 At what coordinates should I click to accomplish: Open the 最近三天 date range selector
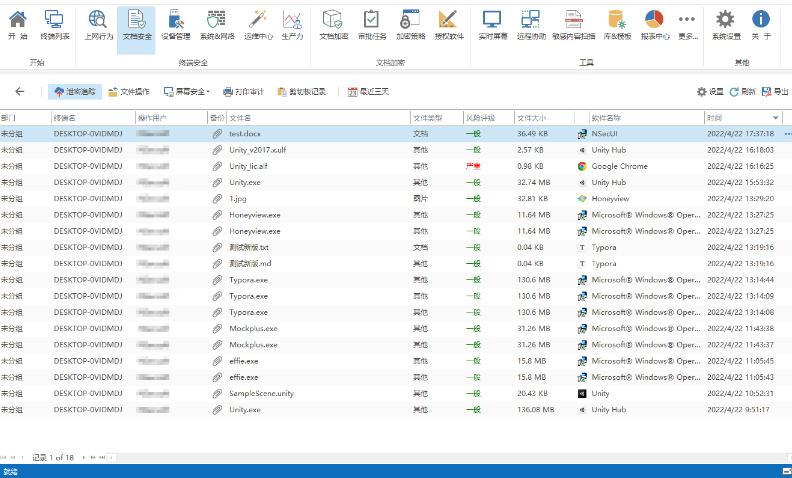point(368,92)
